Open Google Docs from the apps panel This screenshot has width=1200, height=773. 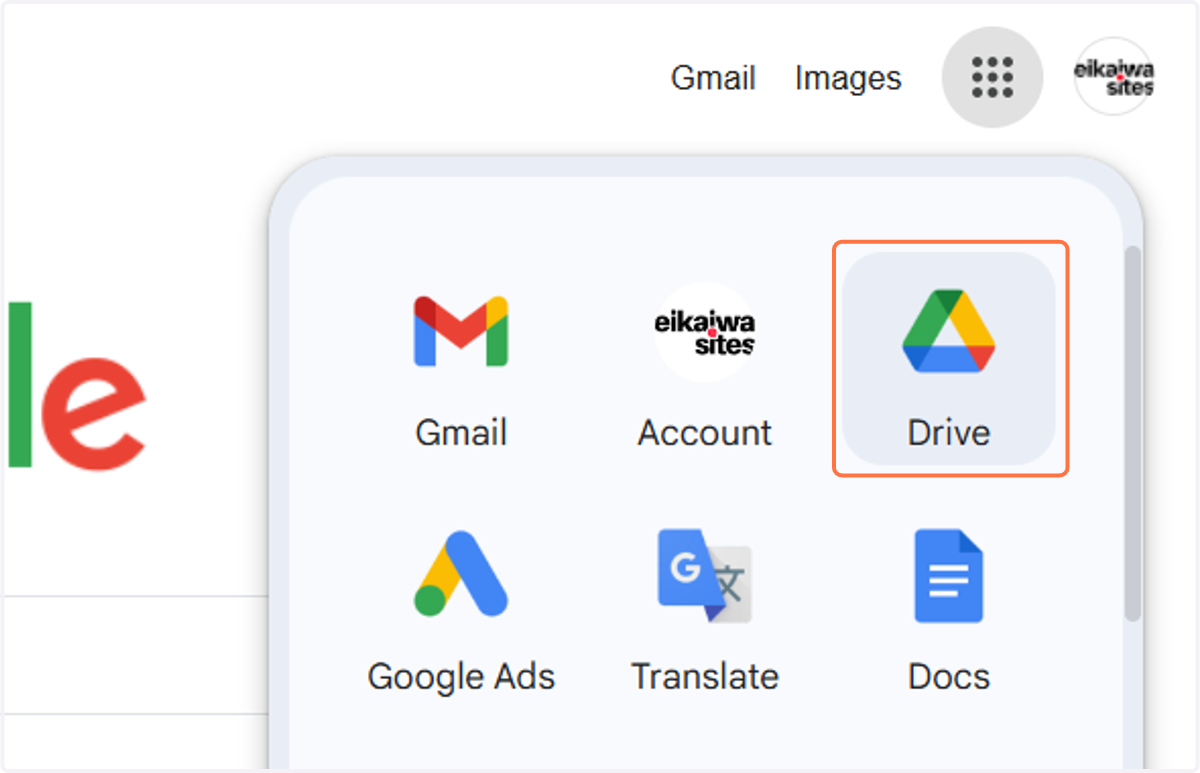(949, 612)
